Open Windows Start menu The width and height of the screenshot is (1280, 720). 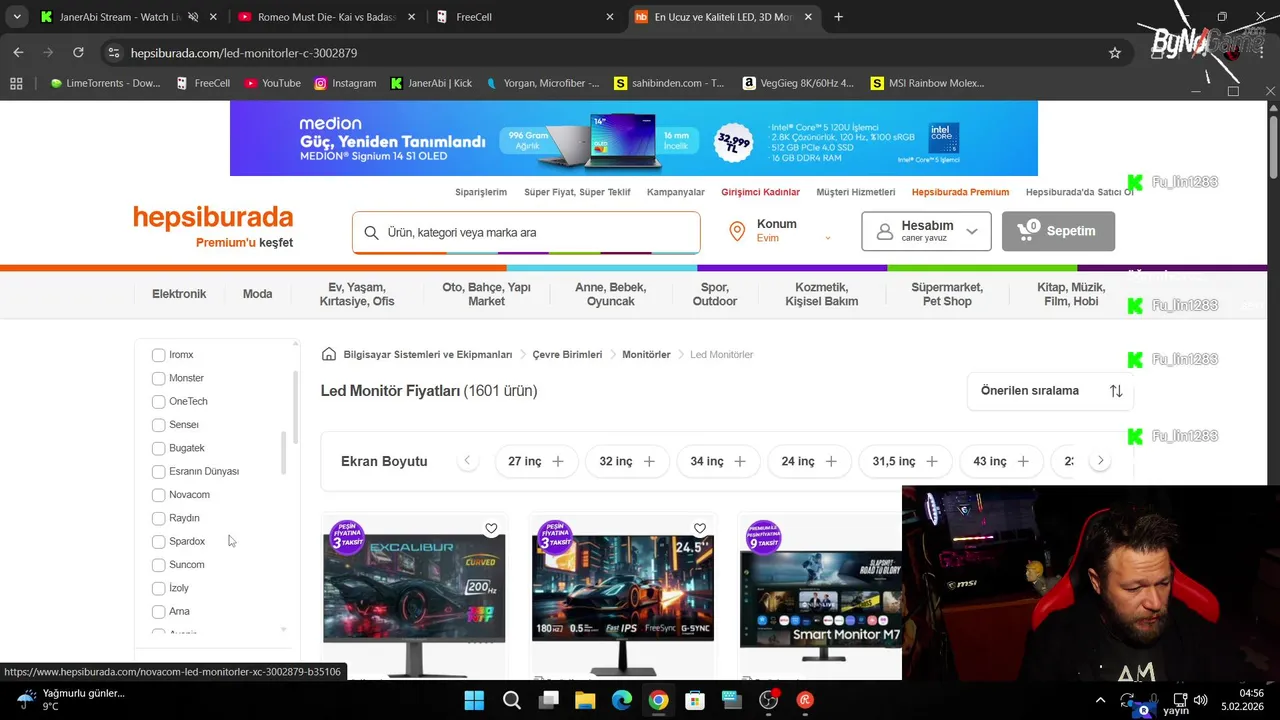click(474, 700)
